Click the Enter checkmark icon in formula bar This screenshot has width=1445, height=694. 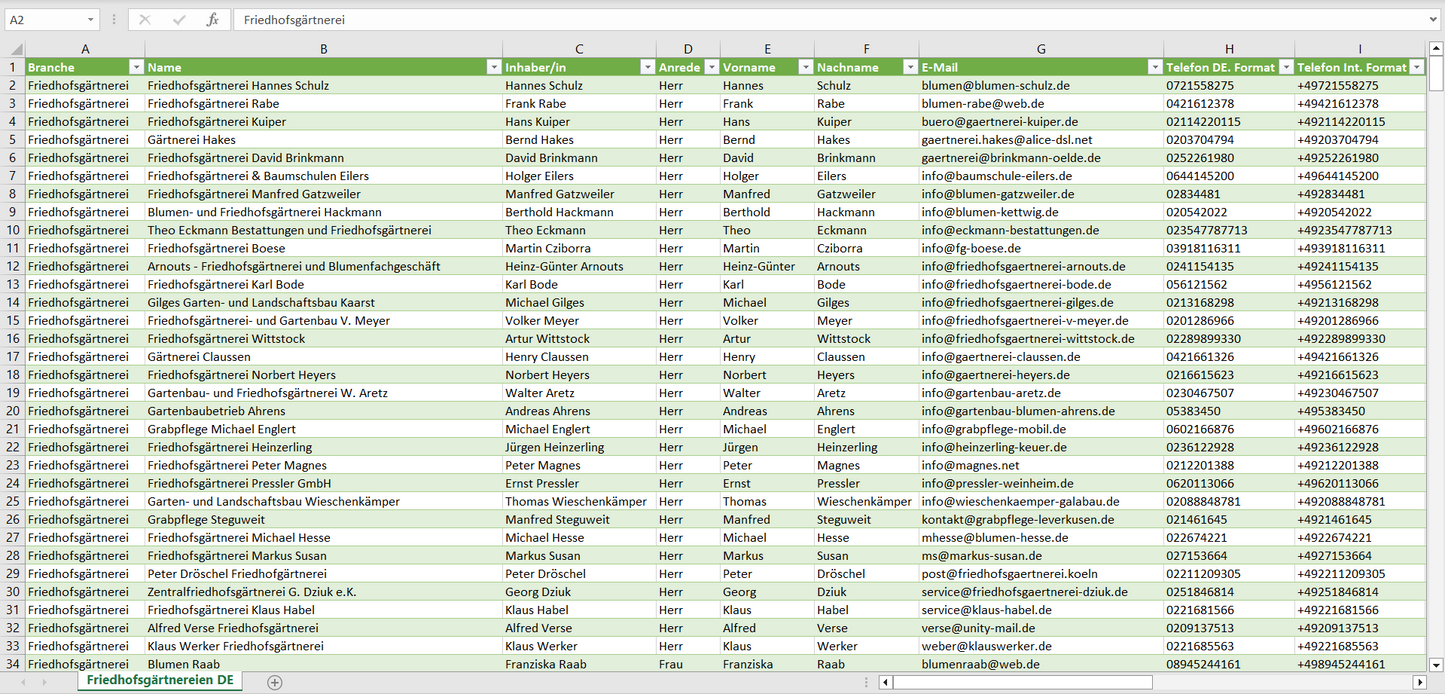pos(179,20)
